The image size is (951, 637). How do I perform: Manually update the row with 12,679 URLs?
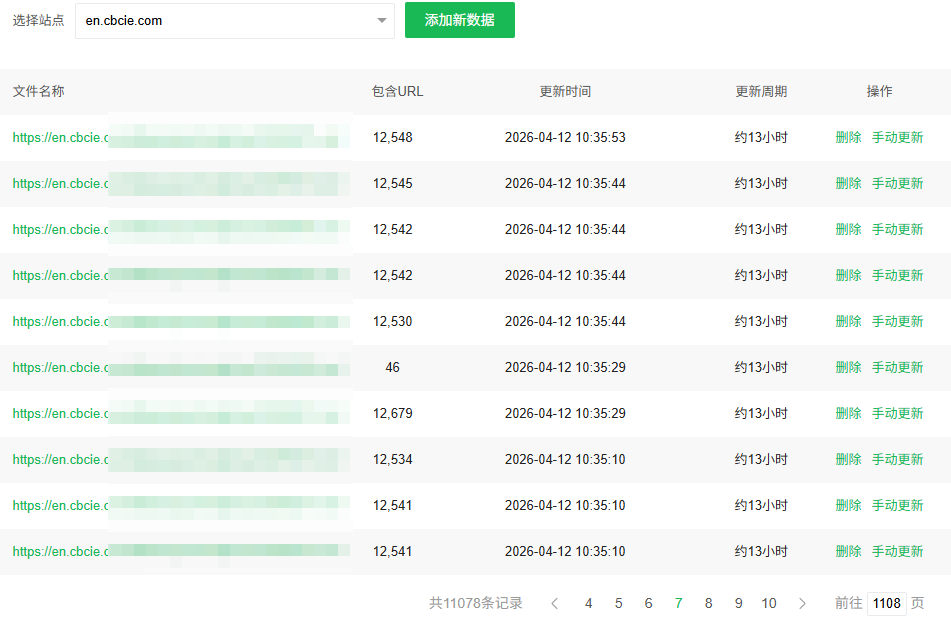(x=898, y=414)
